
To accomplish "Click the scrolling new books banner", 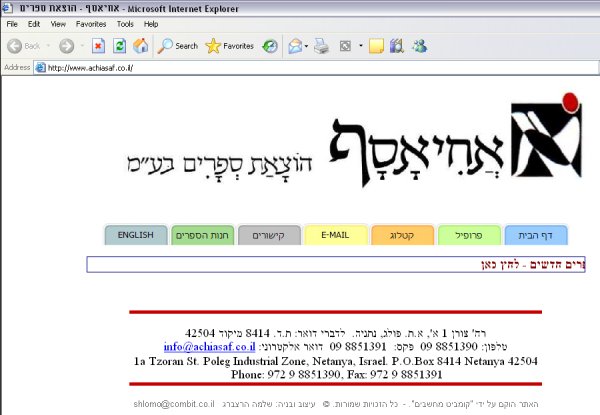I will click(x=336, y=264).
